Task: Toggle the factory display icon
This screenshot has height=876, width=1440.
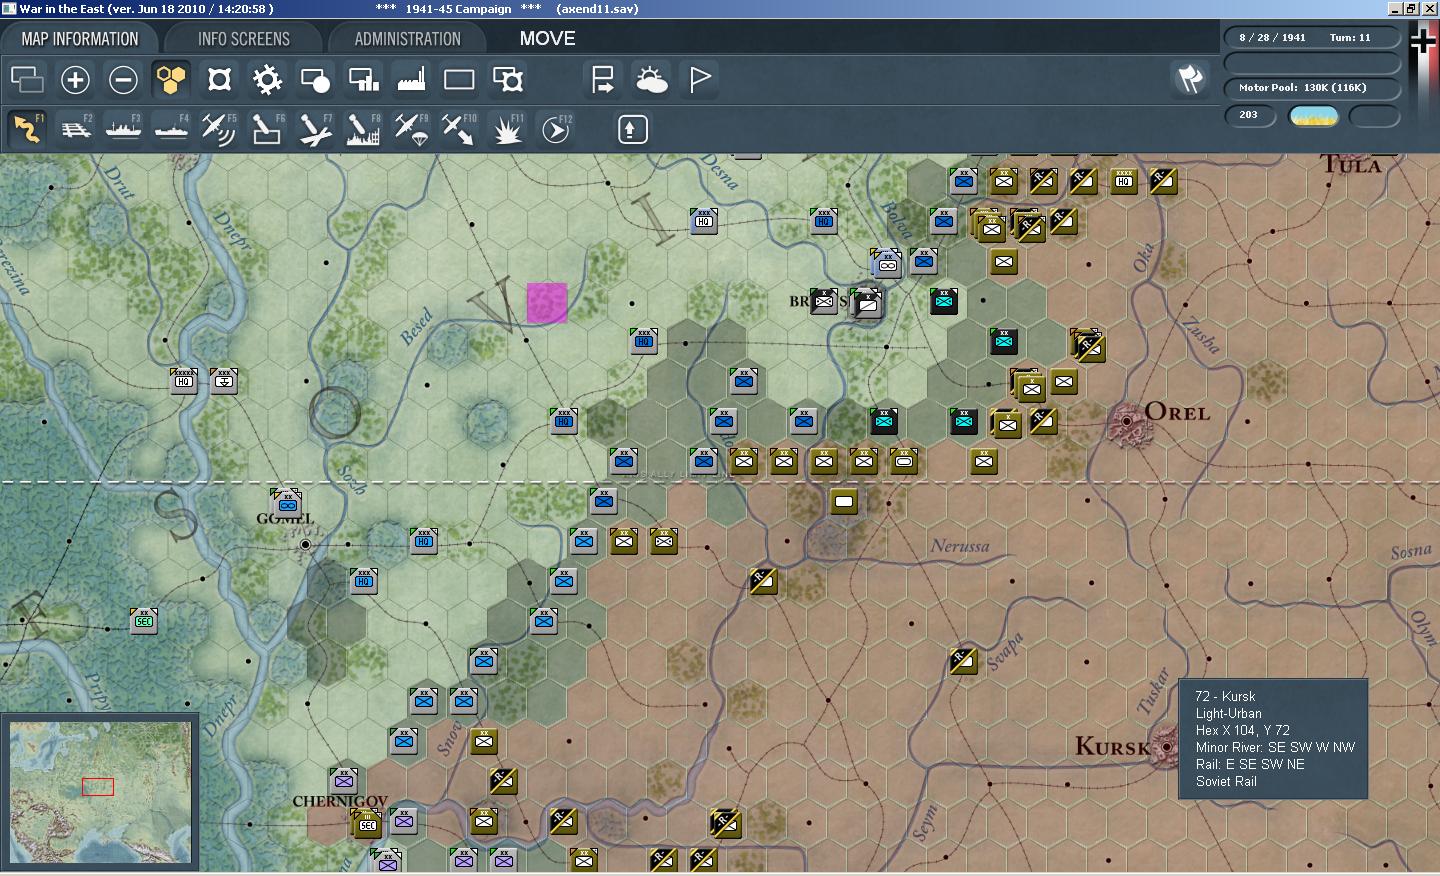Action: click(411, 79)
